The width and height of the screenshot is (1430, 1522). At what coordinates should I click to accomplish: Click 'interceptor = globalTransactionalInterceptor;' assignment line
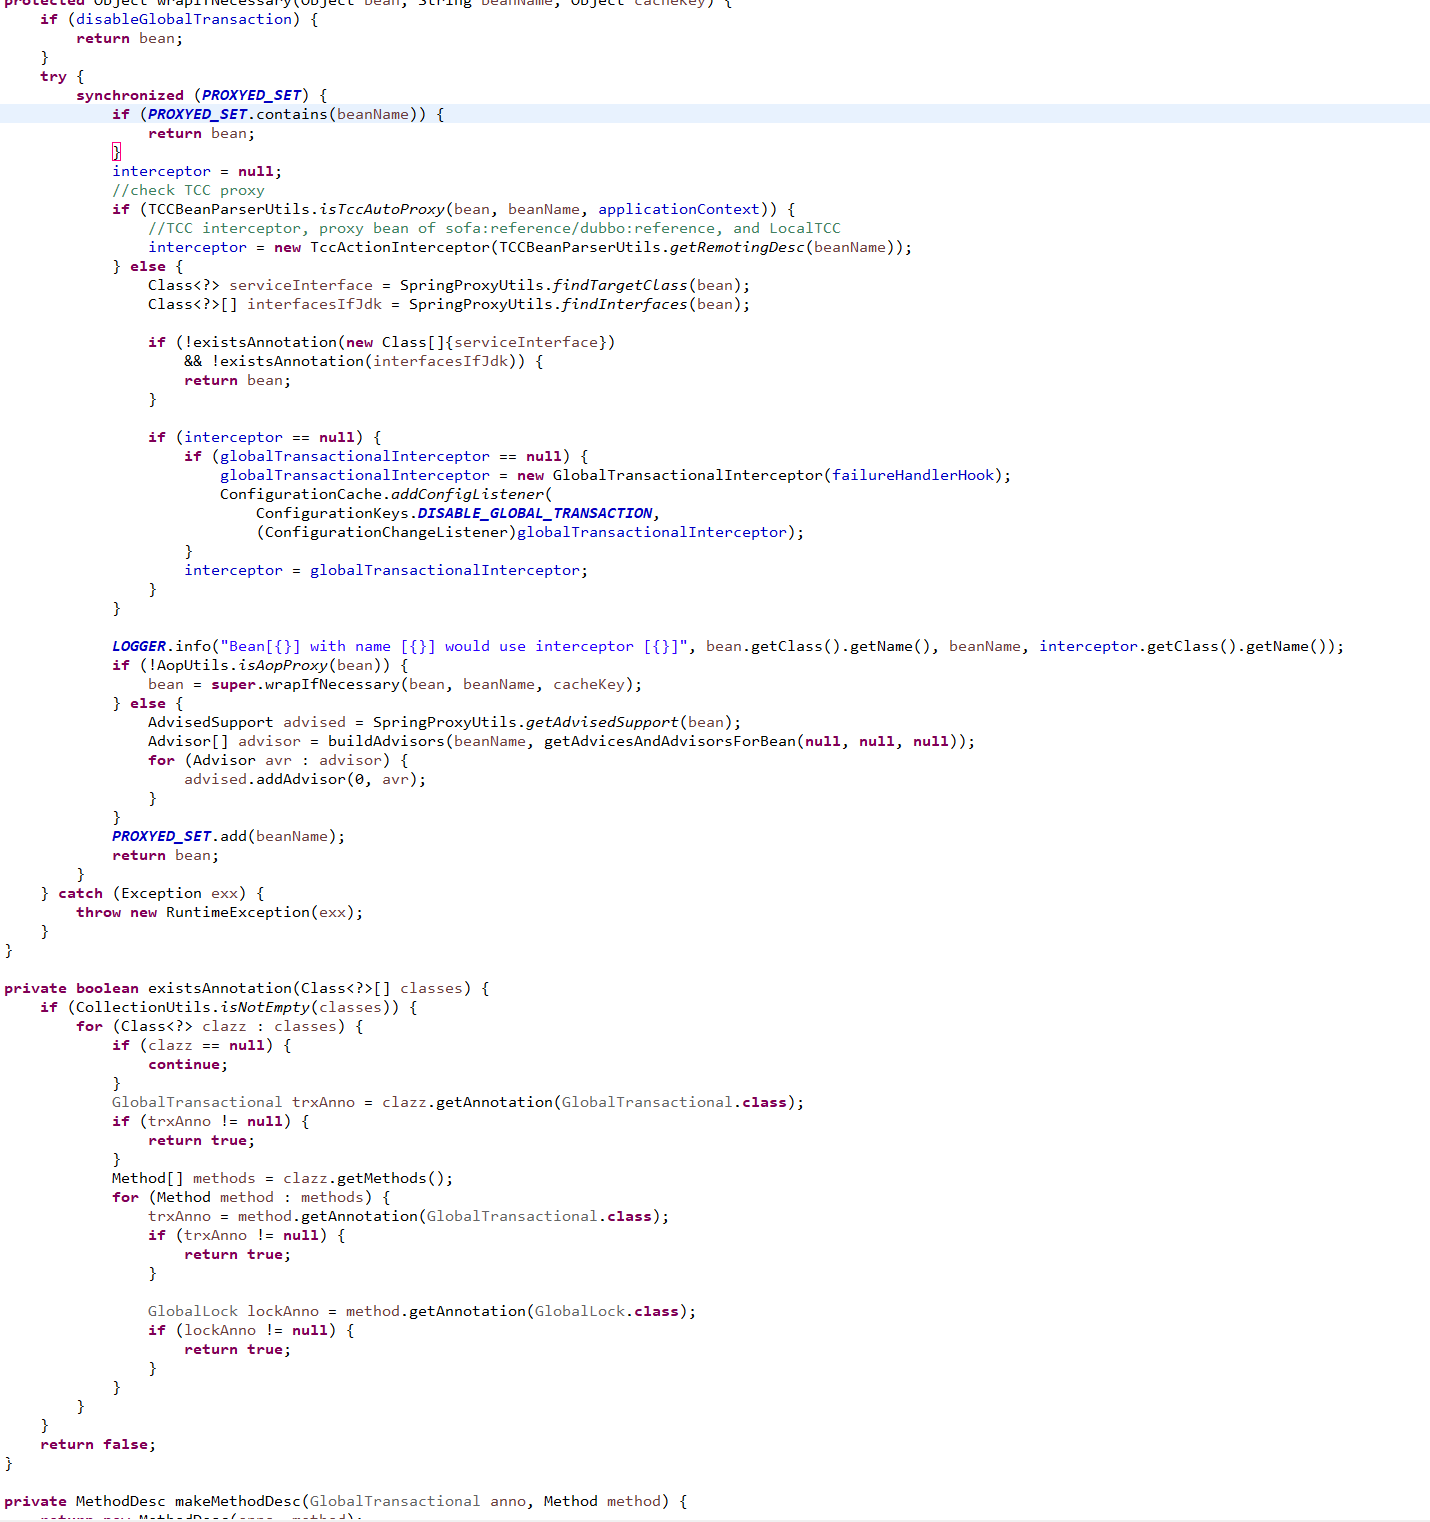pos(386,570)
